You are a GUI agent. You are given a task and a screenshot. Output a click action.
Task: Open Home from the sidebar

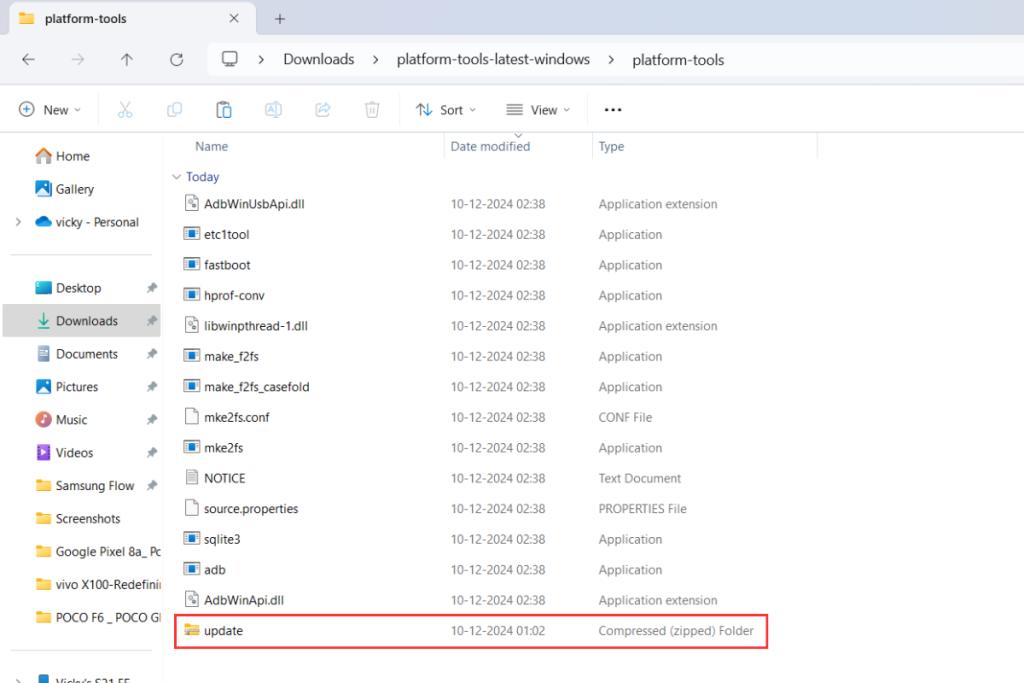[x=69, y=156]
